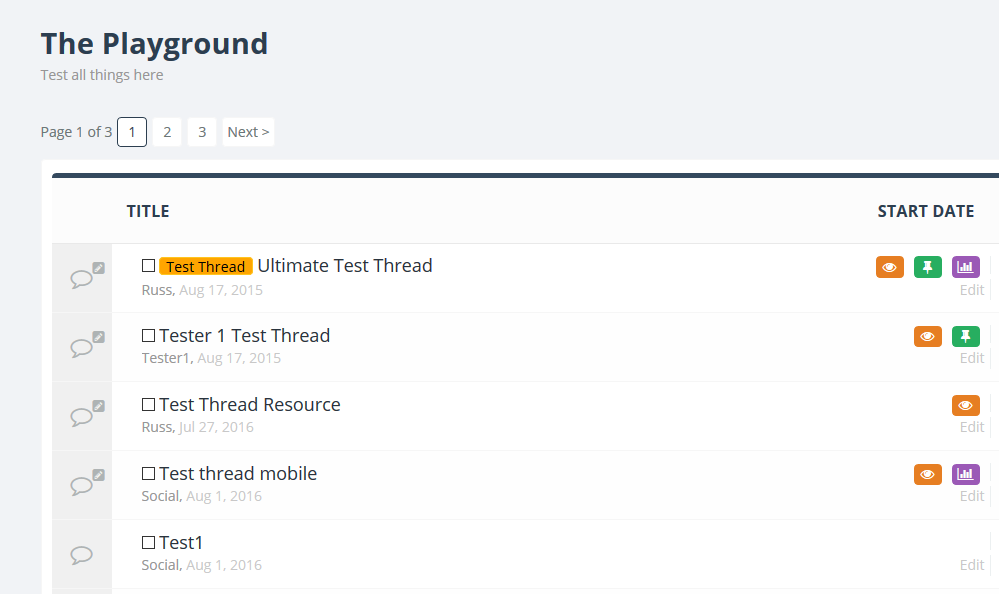
Task: Open the Test Thread Resource thread
Action: tap(250, 405)
